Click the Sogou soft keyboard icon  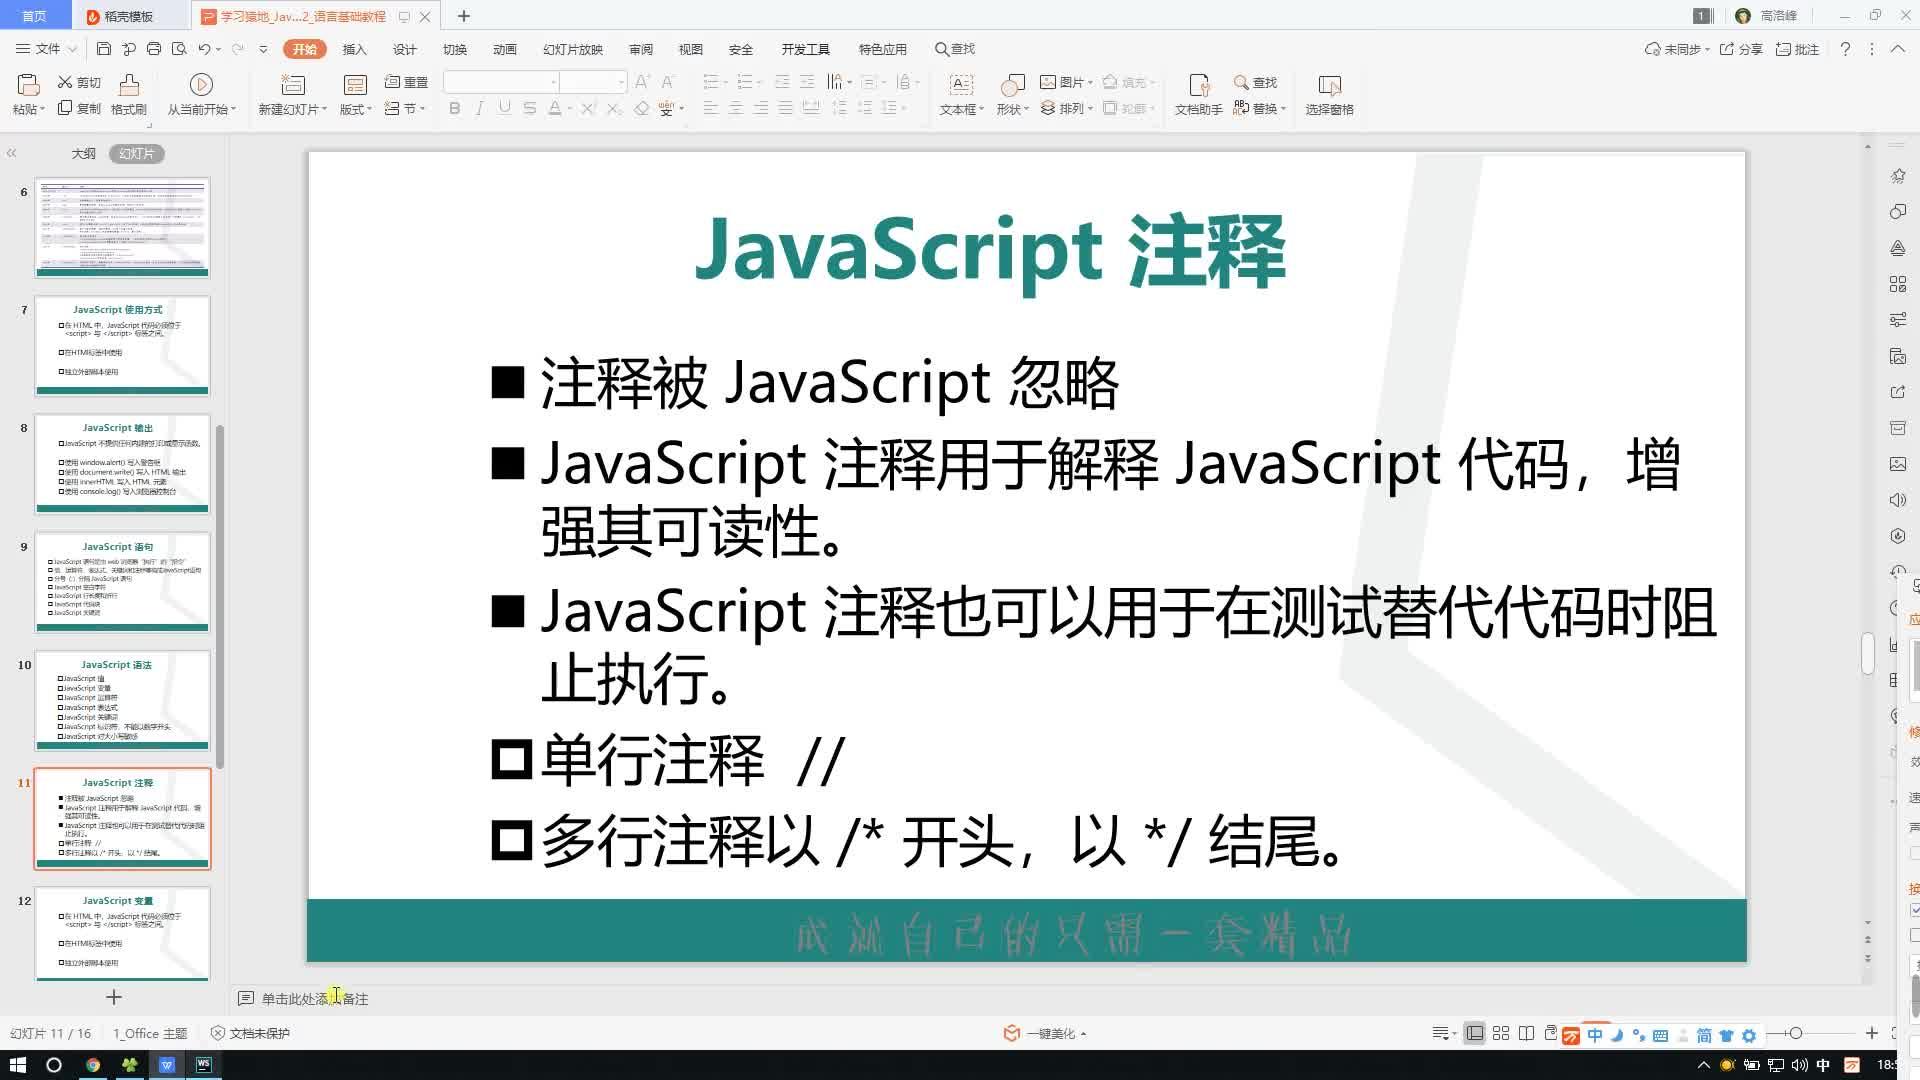click(1660, 1036)
